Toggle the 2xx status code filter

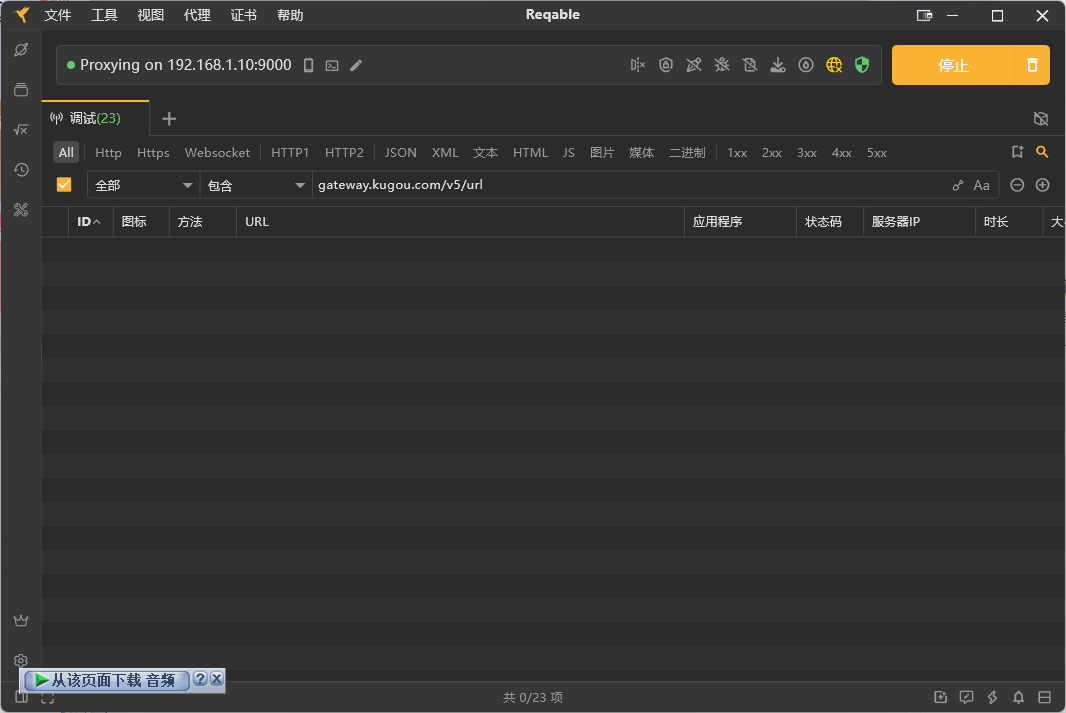pyautogui.click(x=771, y=153)
